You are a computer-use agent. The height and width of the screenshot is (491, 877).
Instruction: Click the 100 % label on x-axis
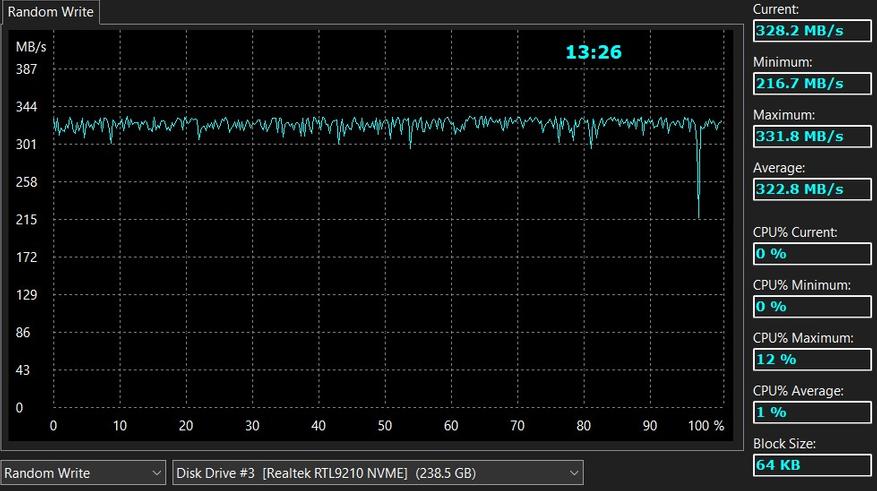tap(706, 426)
